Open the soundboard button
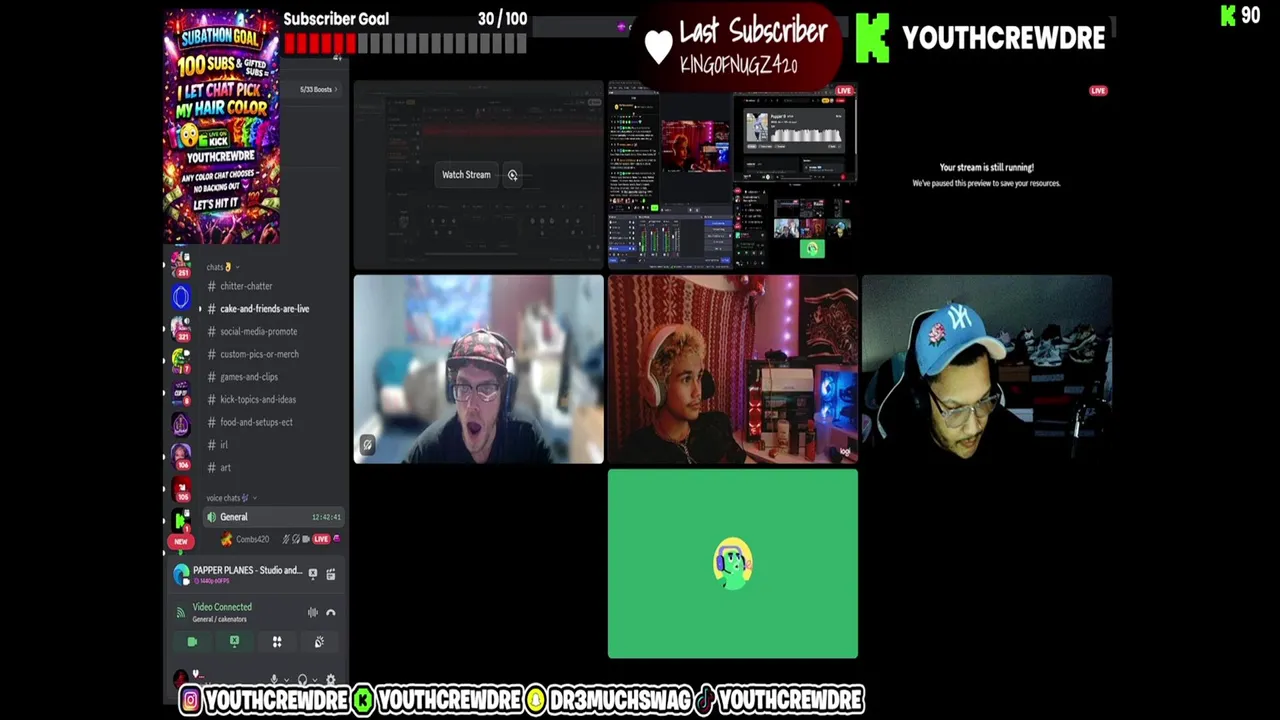Viewport: 1280px width, 720px height. tap(319, 642)
